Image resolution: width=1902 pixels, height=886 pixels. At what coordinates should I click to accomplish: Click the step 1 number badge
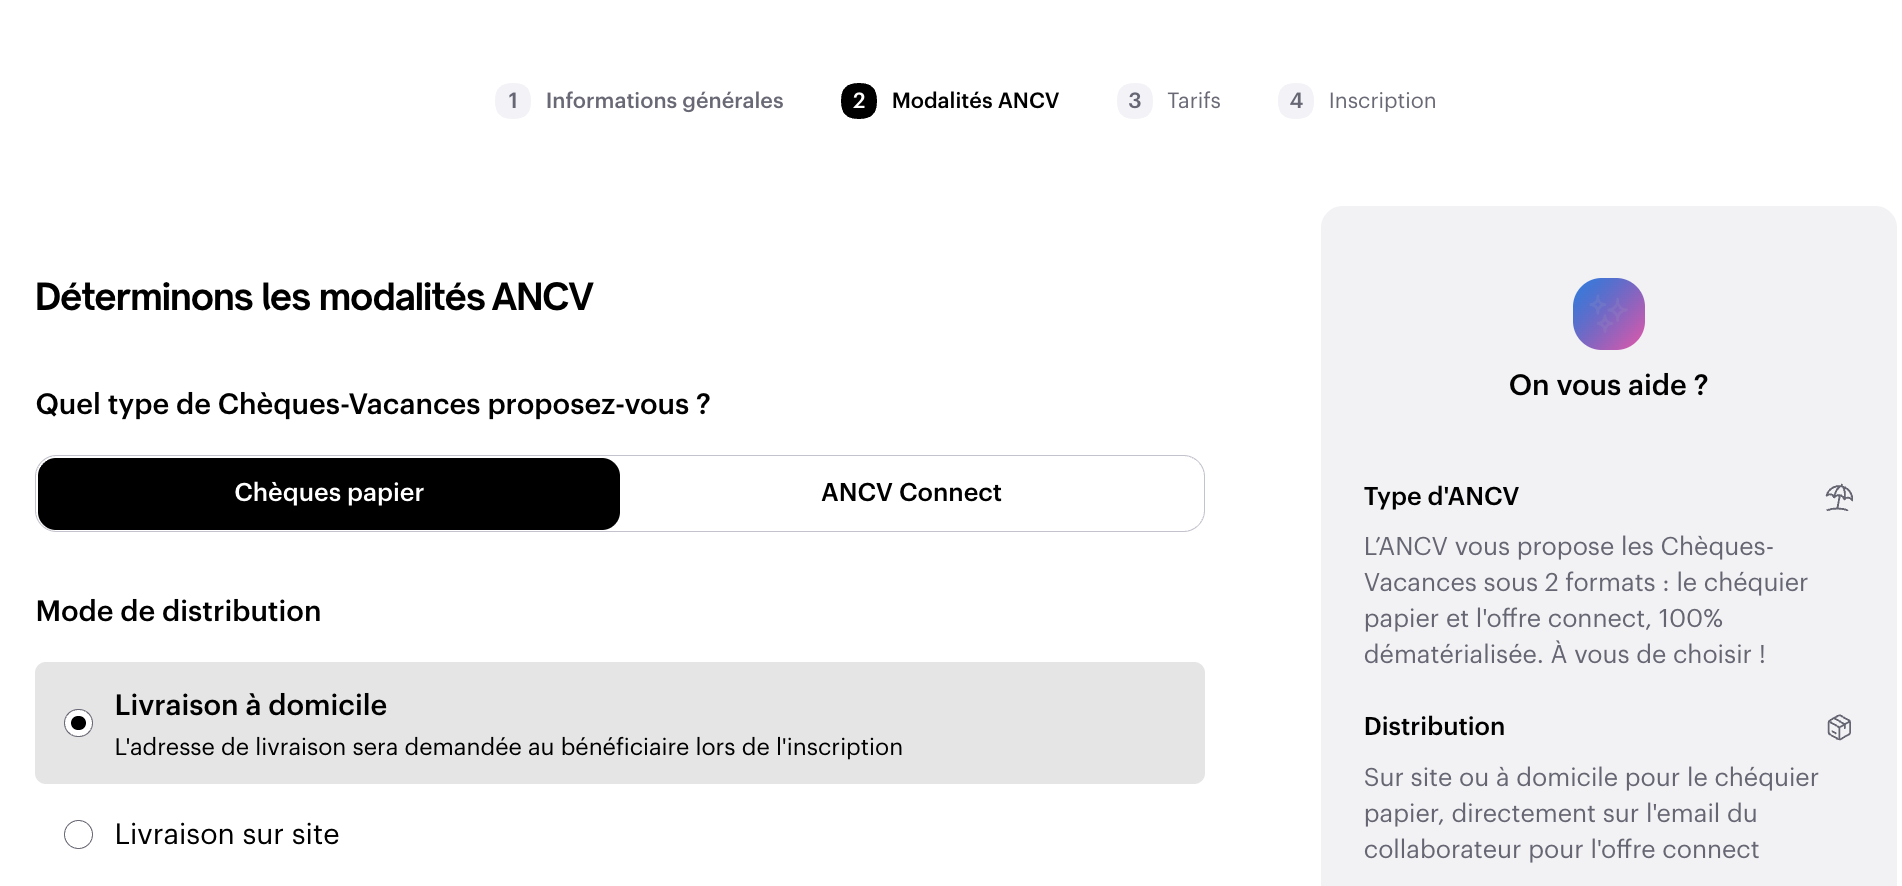[513, 101]
